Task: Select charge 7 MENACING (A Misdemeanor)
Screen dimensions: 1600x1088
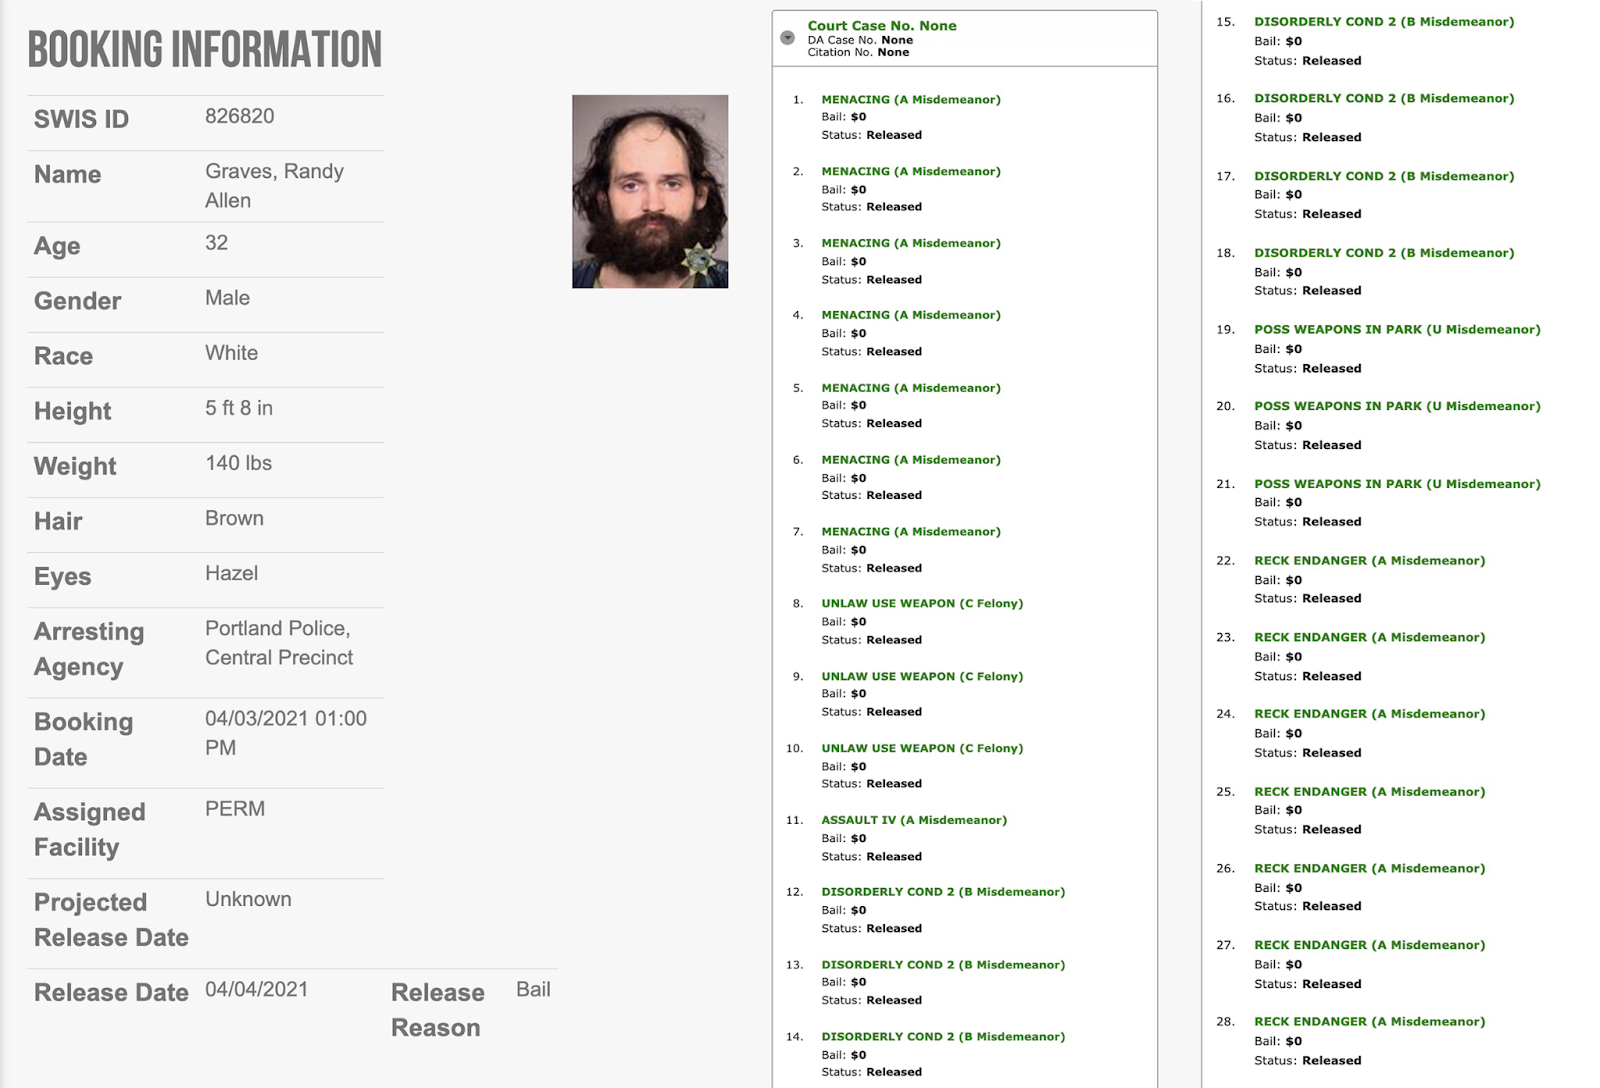Action: coord(911,532)
